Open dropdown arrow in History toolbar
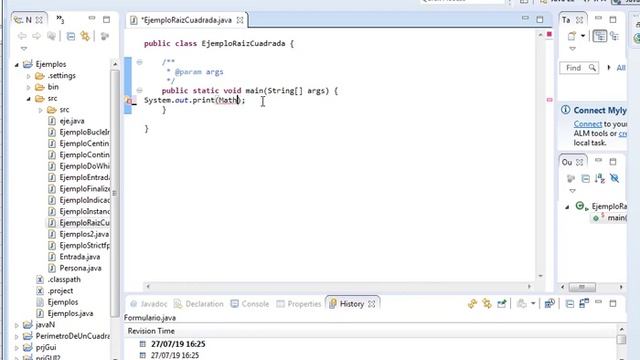 (533, 304)
